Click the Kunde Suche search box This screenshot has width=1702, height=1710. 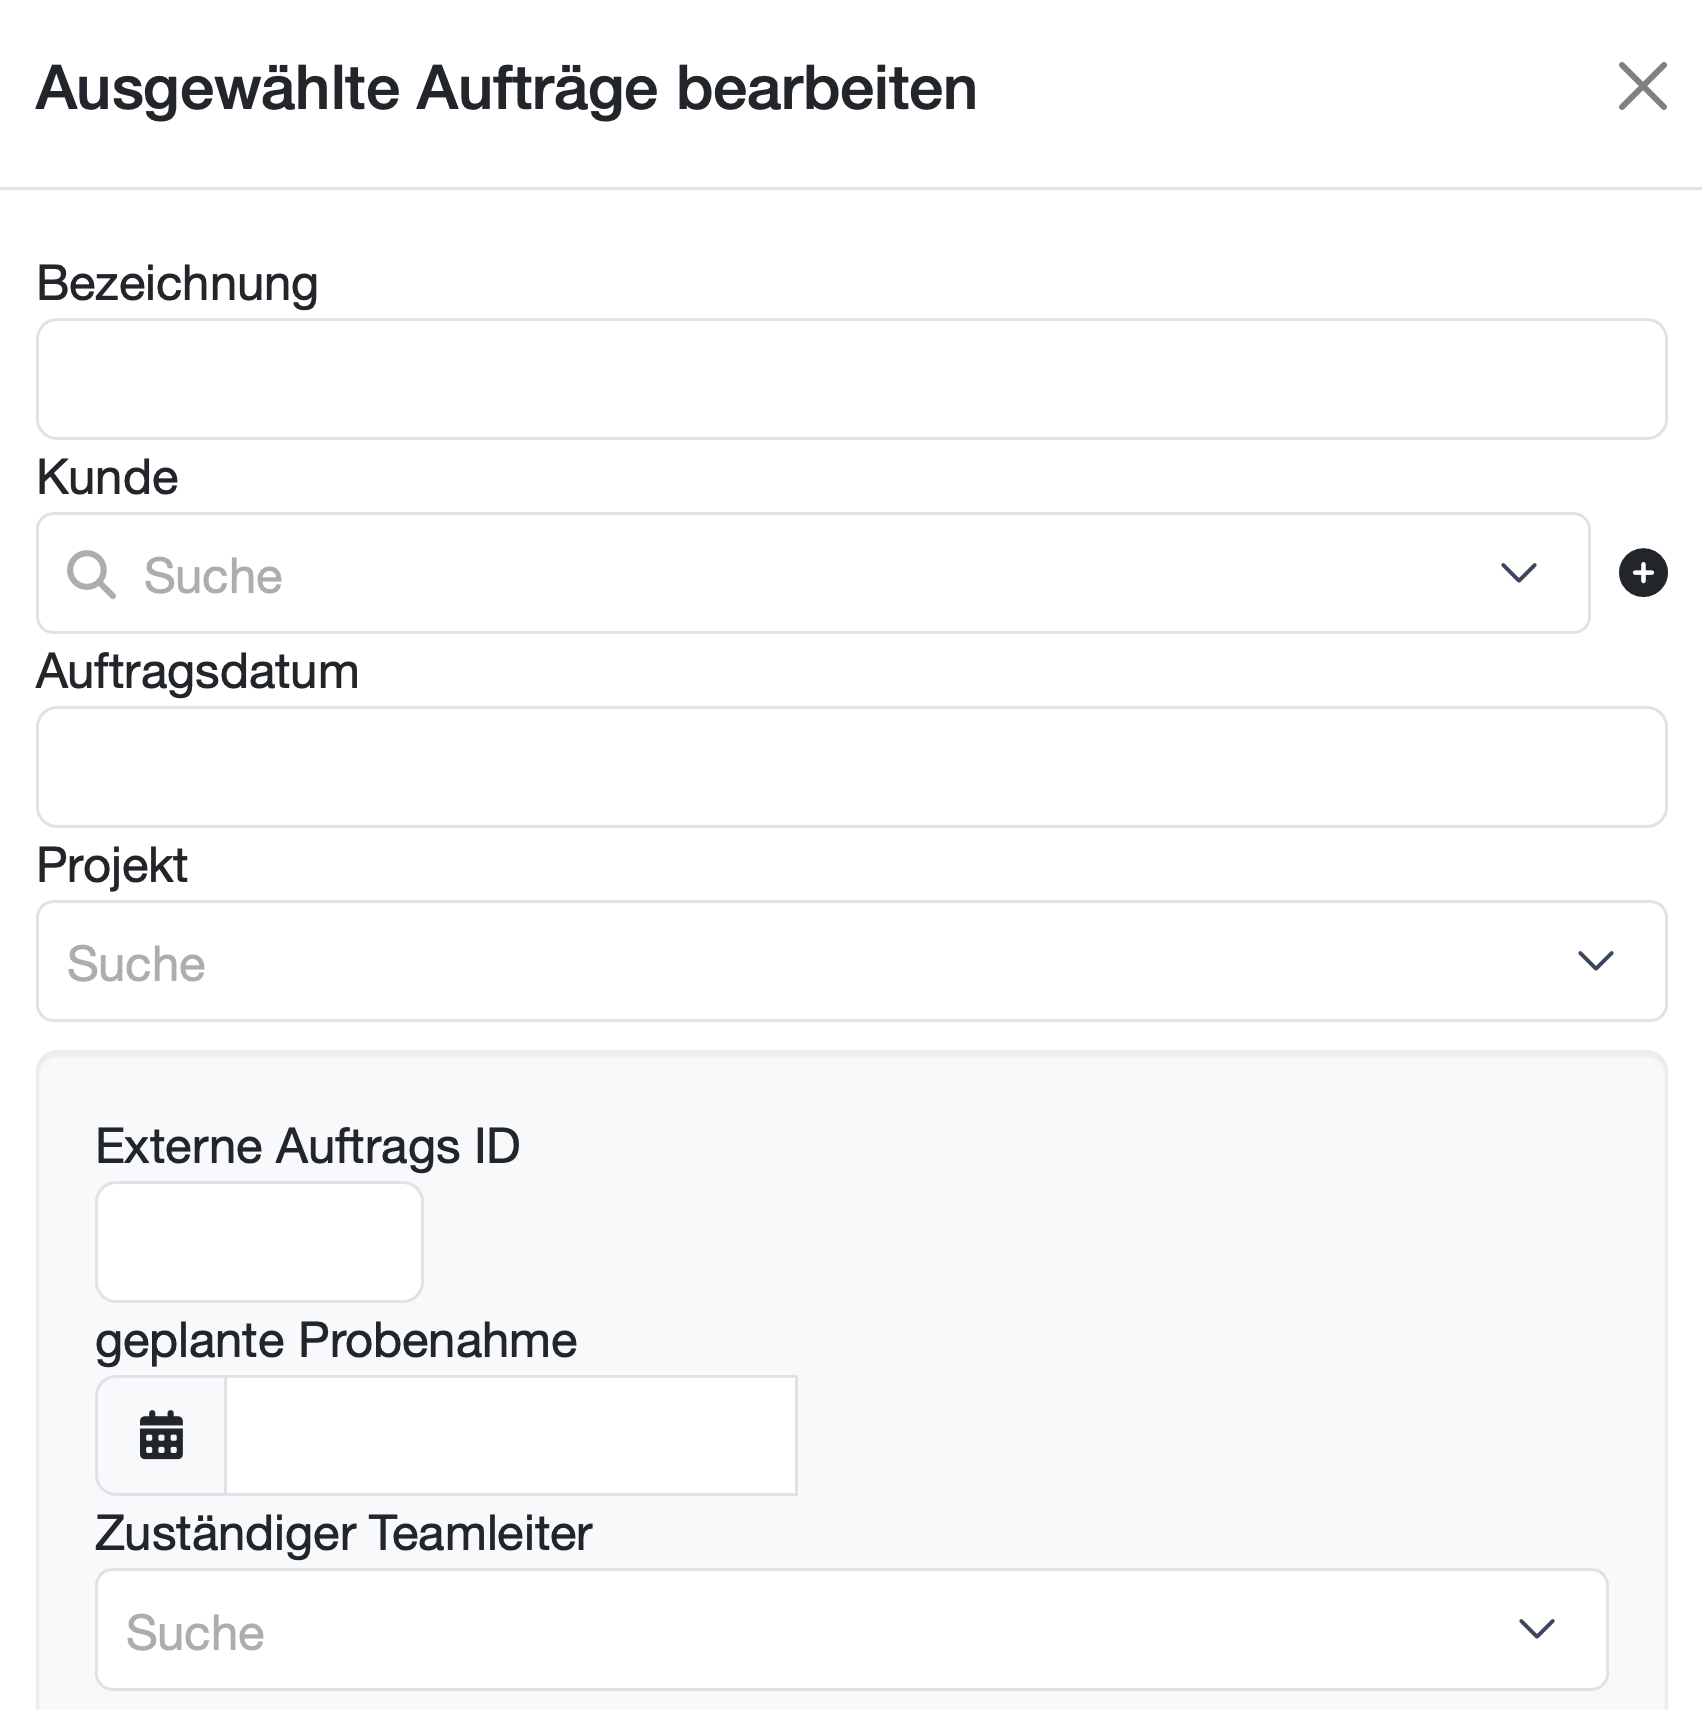(x=813, y=573)
